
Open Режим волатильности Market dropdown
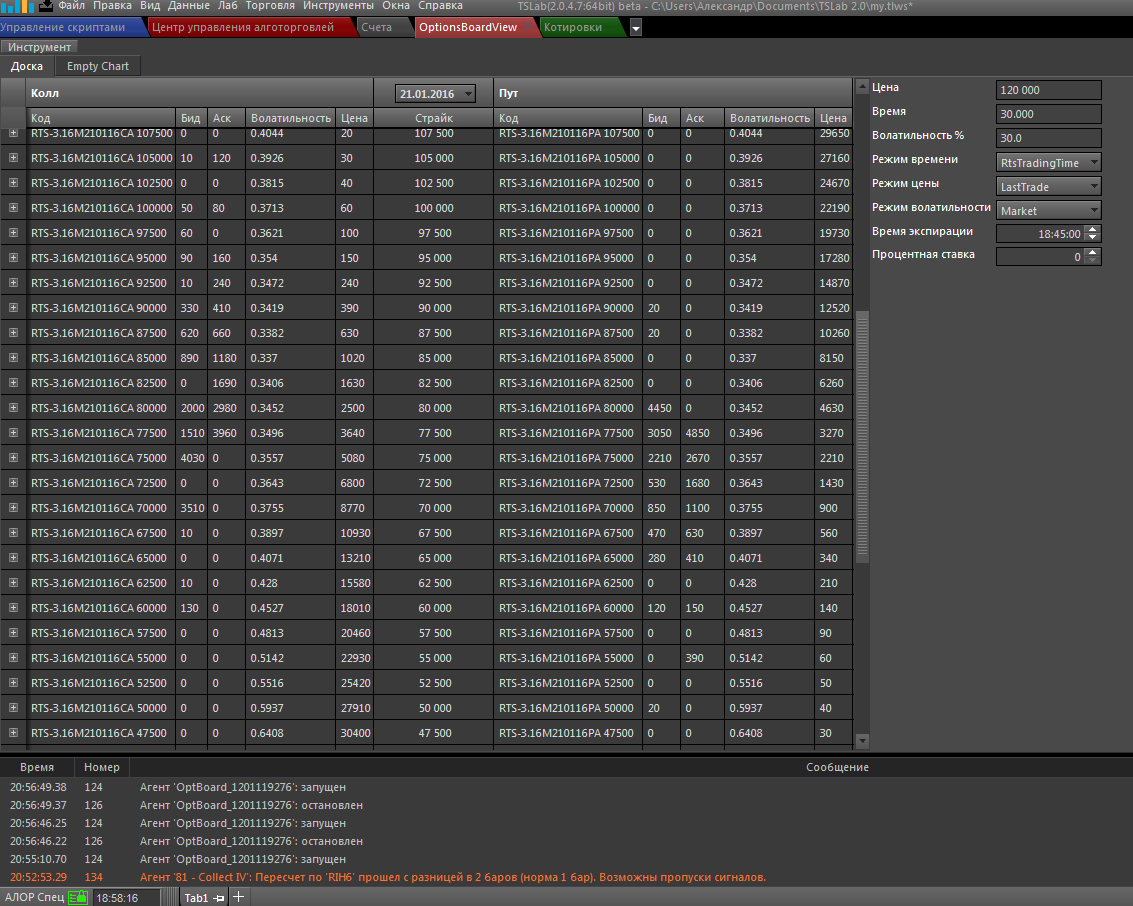(1048, 210)
